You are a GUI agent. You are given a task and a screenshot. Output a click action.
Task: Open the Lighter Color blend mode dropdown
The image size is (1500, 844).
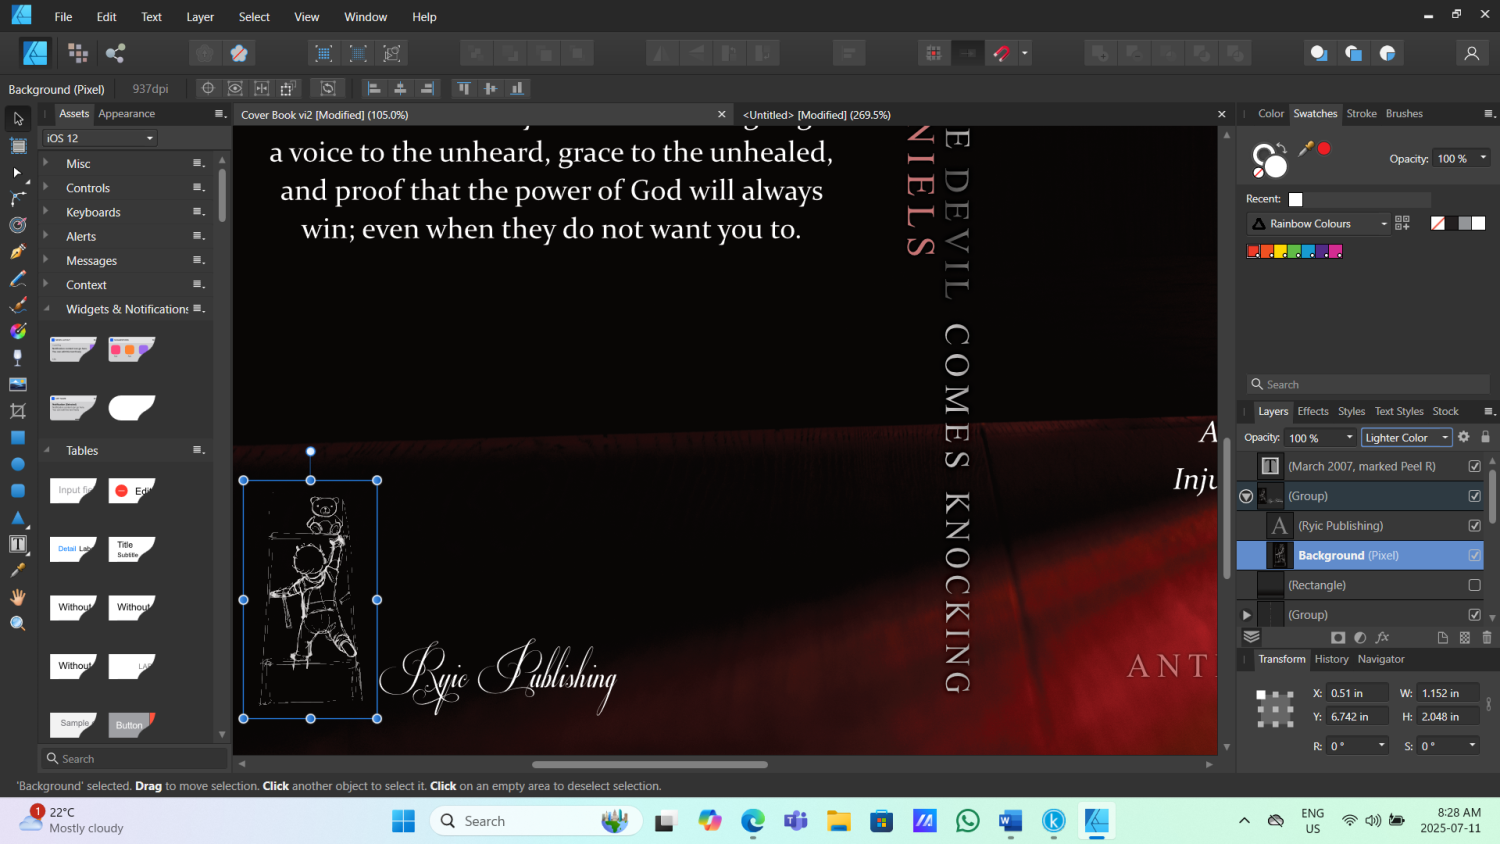(x=1405, y=438)
